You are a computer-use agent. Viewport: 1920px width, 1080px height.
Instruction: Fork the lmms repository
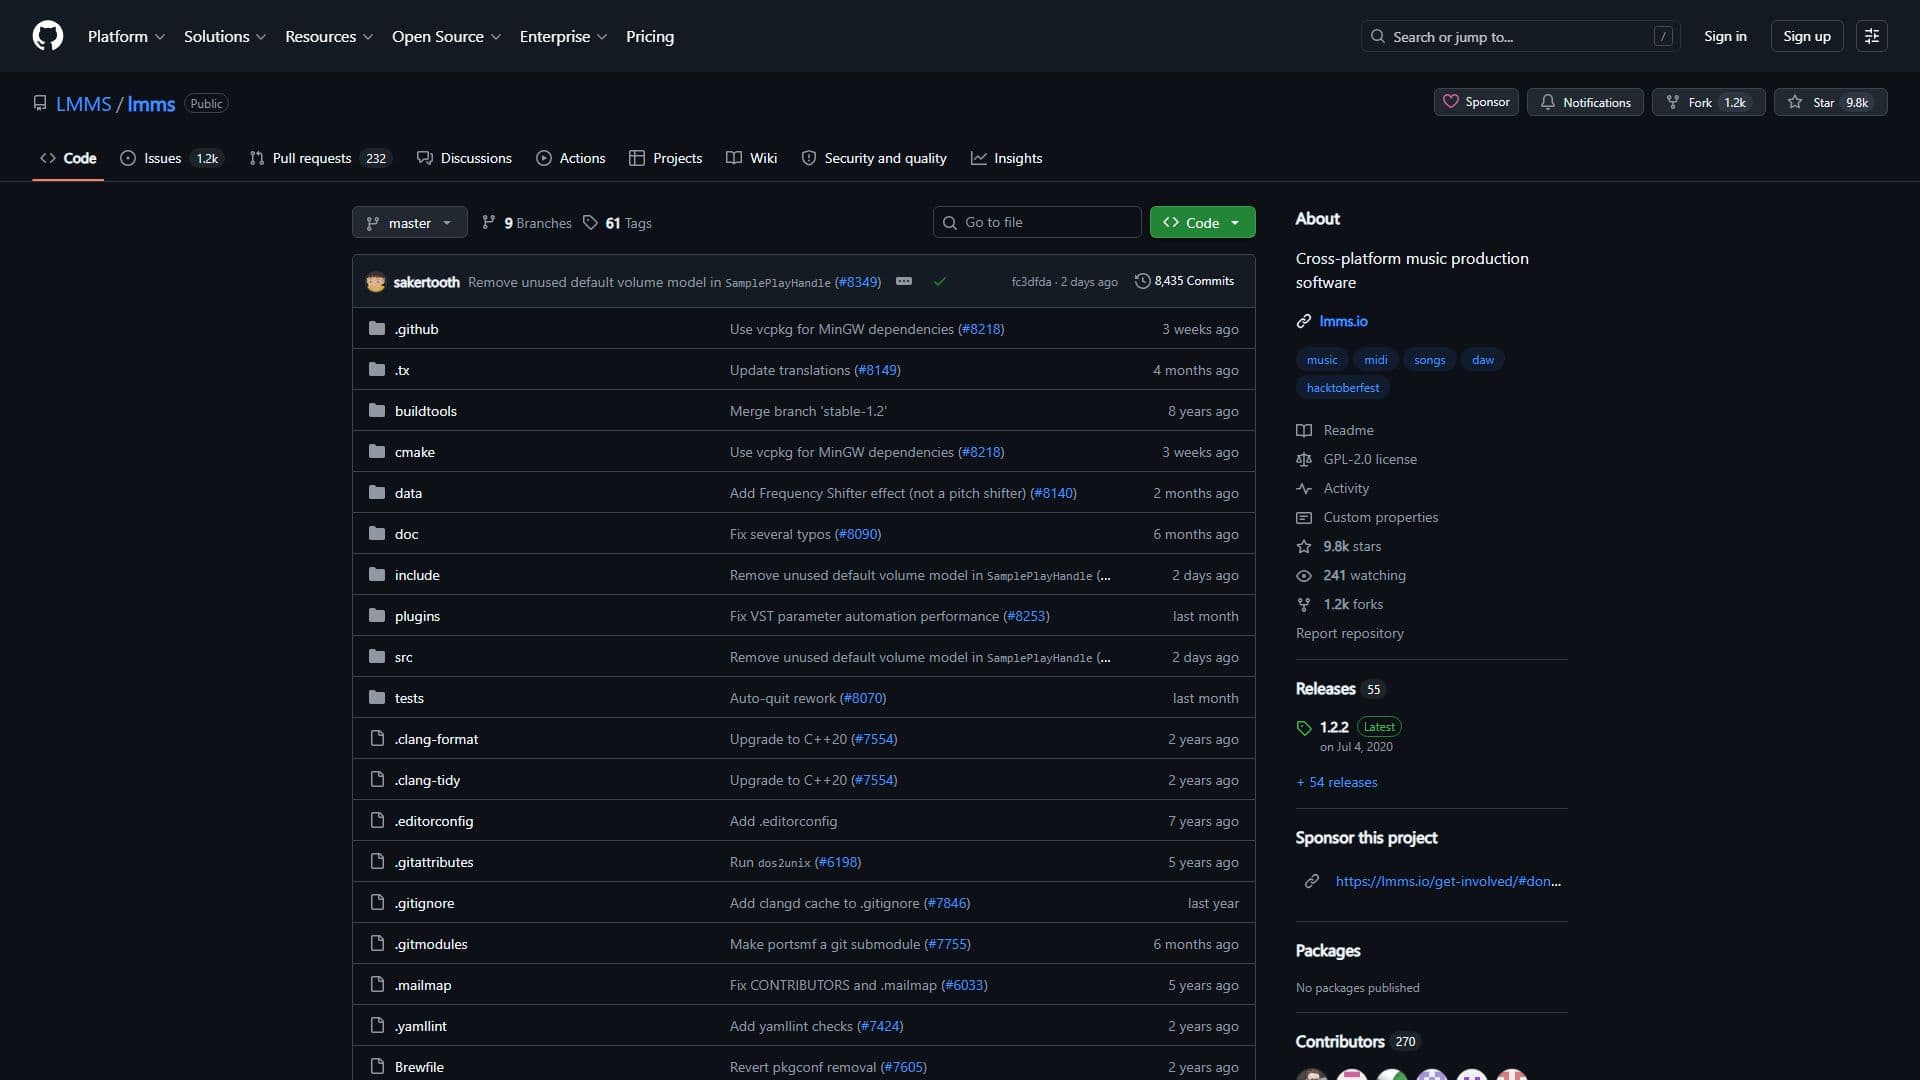1709,102
